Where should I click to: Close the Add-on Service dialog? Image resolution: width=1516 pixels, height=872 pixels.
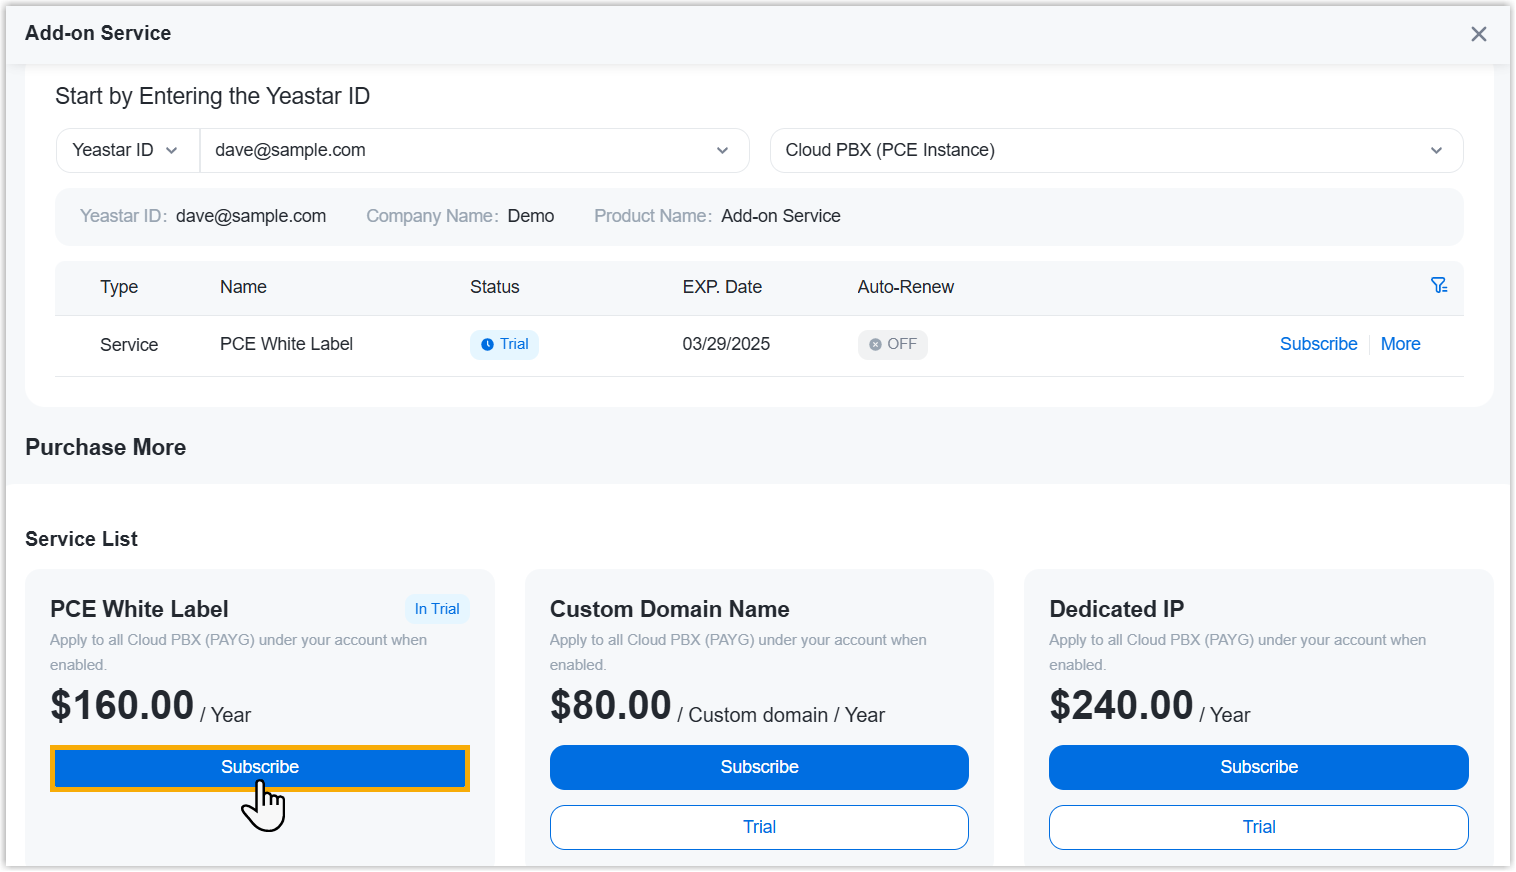[x=1478, y=34]
